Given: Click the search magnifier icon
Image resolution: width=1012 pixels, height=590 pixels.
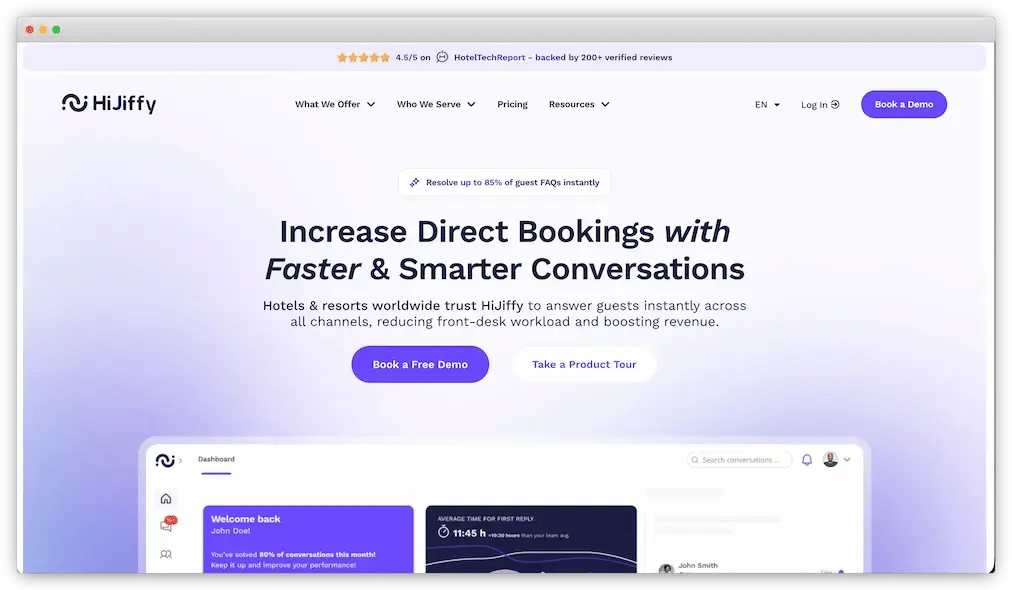Looking at the screenshot, I should (695, 460).
